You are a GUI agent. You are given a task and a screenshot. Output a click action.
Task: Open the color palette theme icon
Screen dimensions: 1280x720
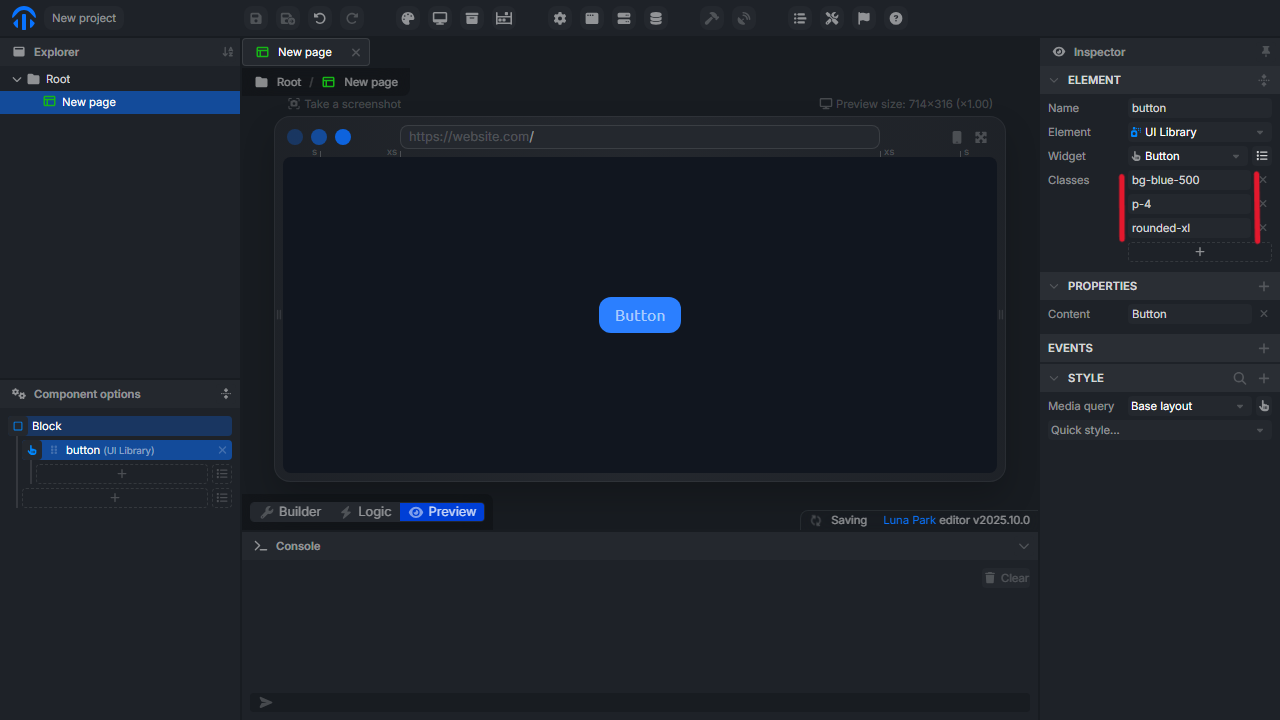click(407, 18)
